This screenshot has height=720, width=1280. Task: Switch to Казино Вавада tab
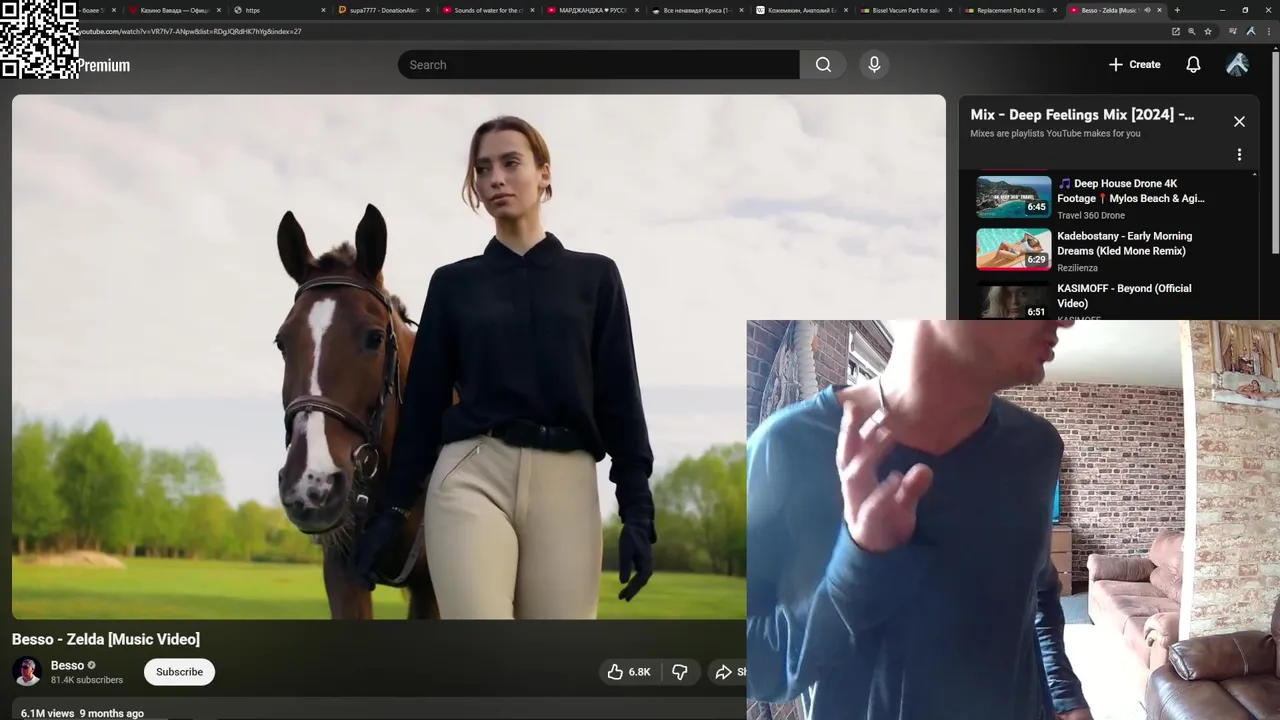point(174,10)
